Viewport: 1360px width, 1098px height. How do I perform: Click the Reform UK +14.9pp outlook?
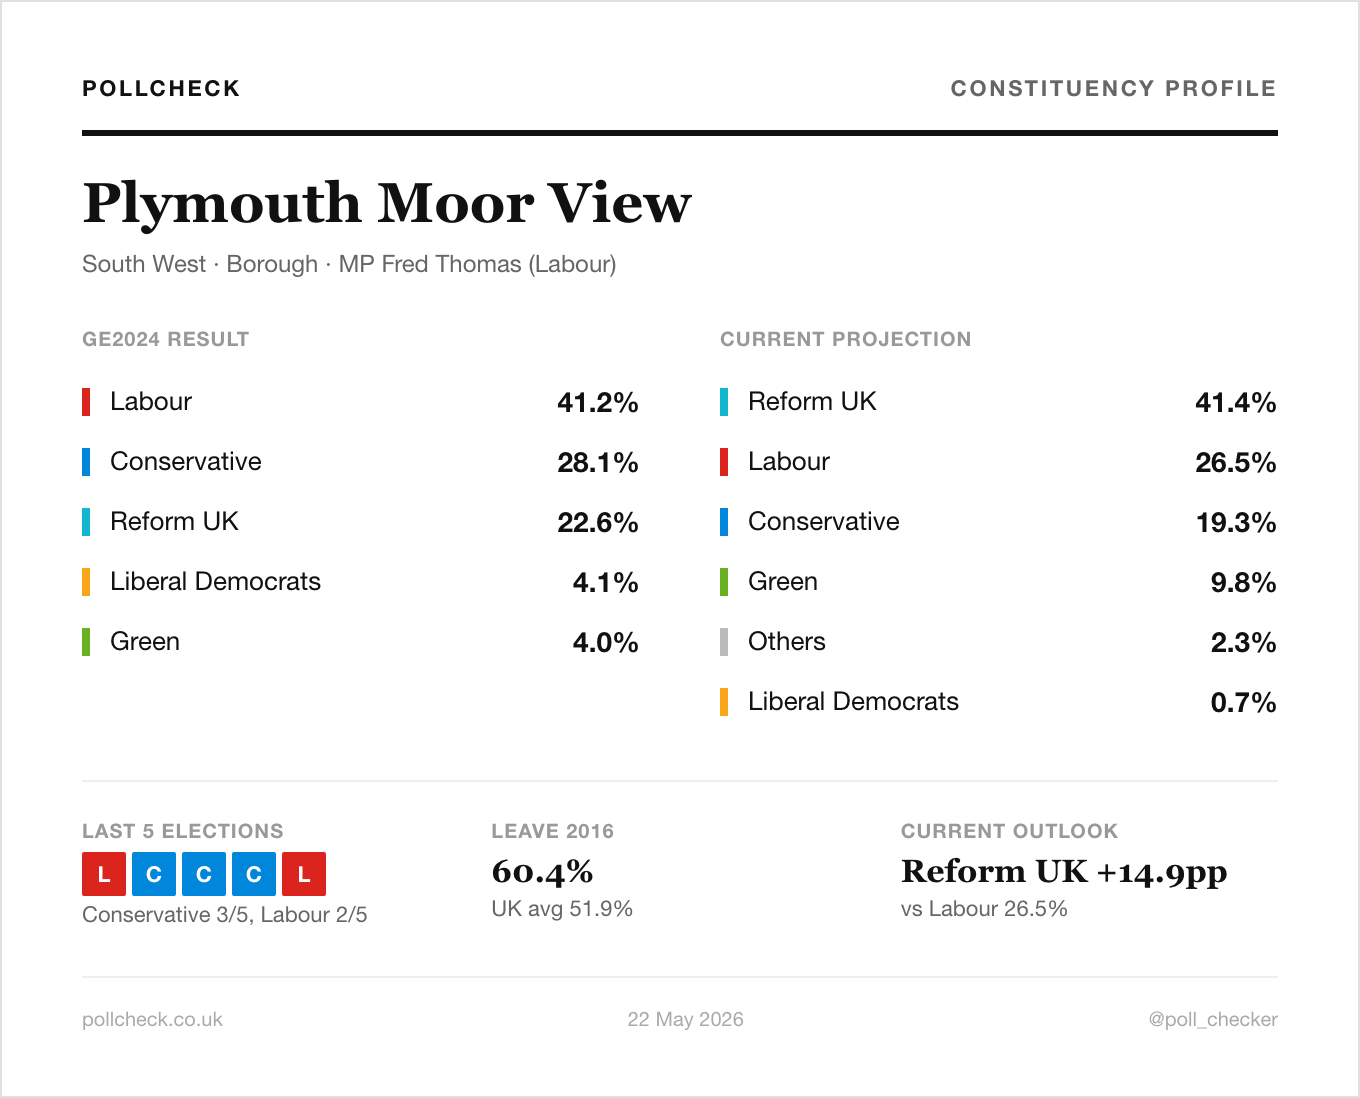tap(1064, 872)
